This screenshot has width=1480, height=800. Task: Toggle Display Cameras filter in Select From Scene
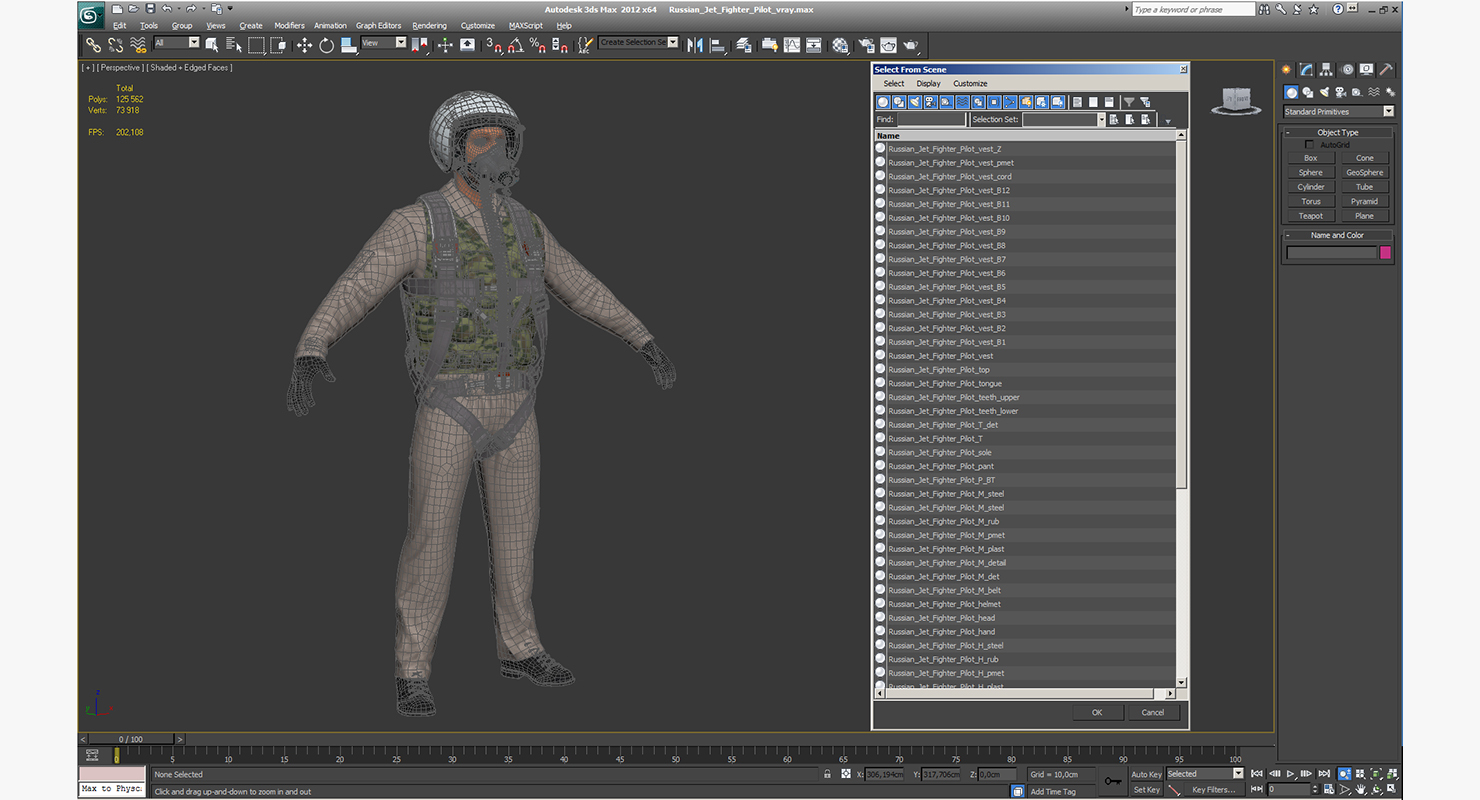[x=931, y=102]
